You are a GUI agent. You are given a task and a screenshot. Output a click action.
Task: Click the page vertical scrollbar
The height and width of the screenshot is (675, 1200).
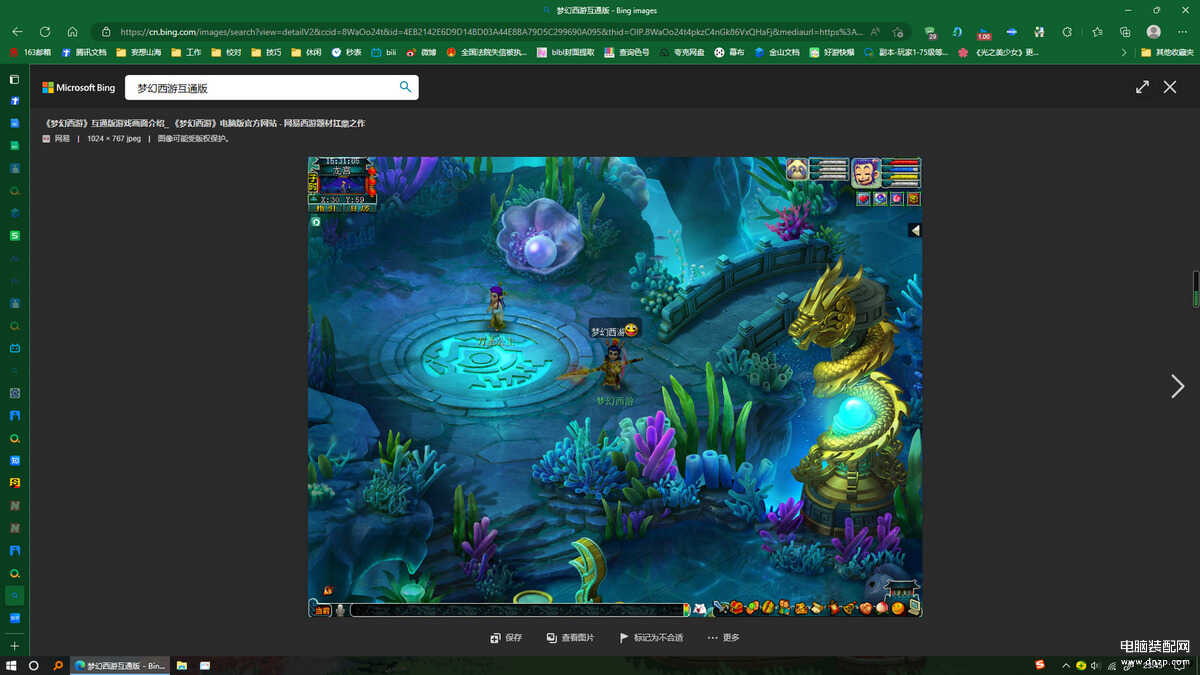(x=1195, y=289)
